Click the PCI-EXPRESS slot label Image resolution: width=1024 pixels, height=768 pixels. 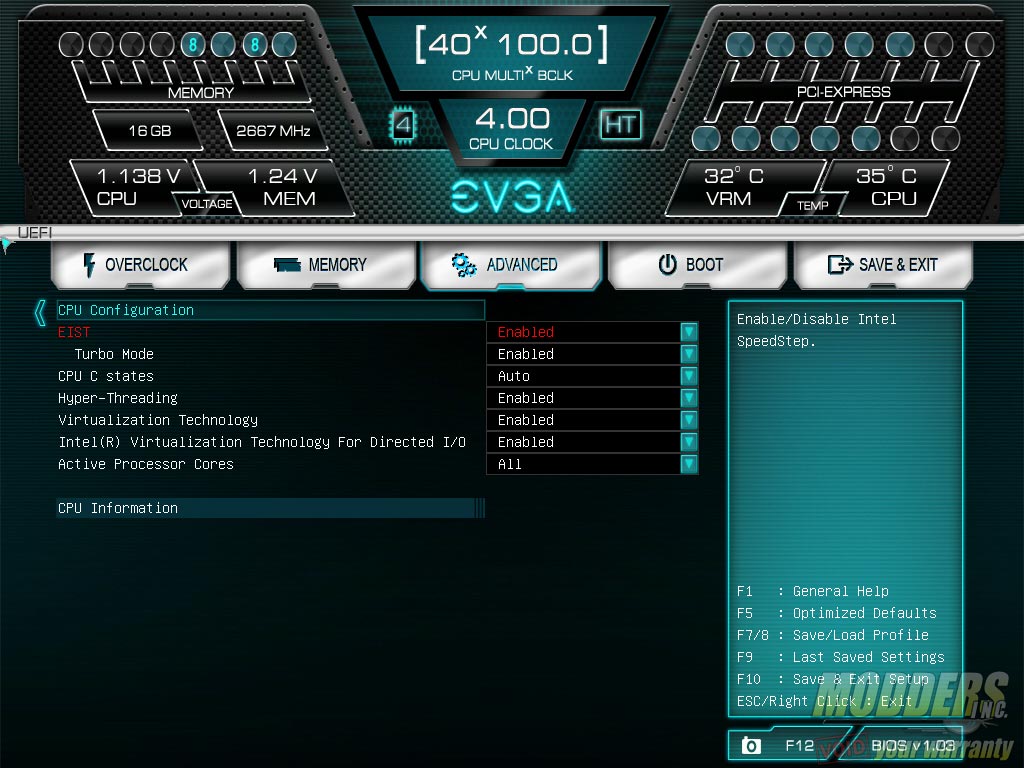pos(843,92)
